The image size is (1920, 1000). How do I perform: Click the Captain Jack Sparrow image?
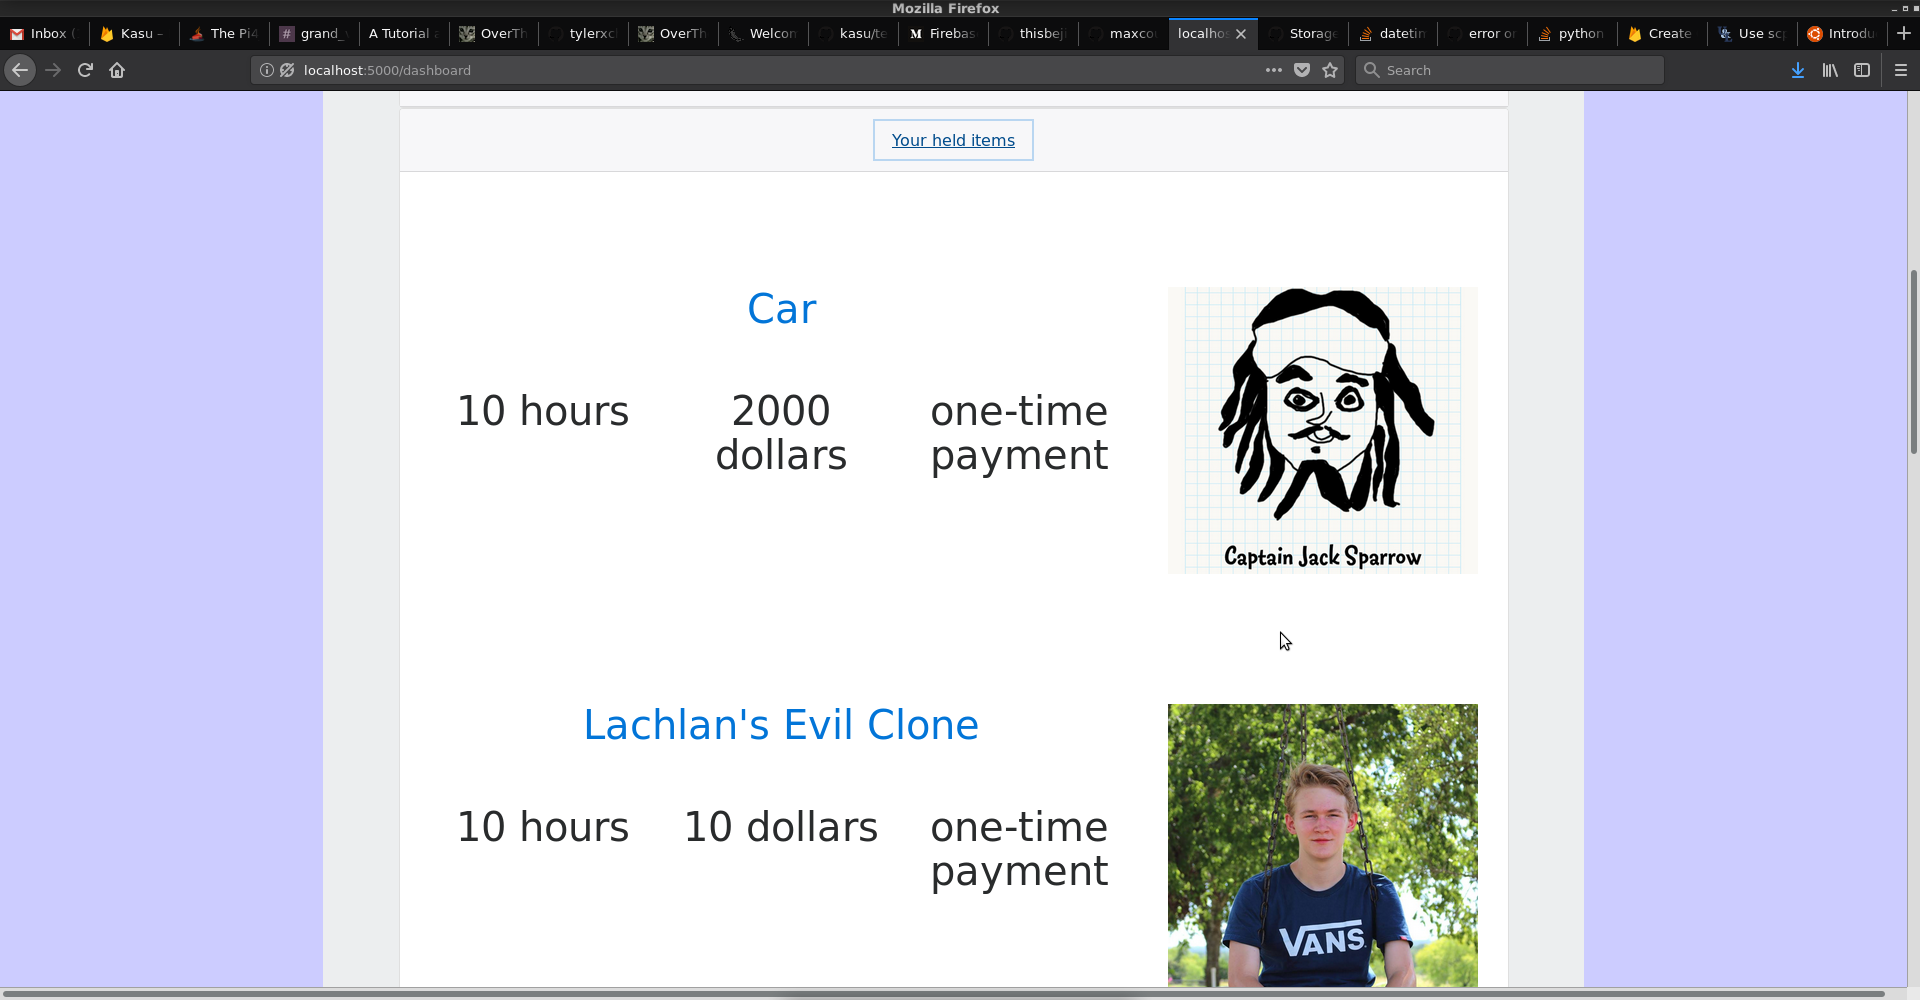coord(1323,431)
